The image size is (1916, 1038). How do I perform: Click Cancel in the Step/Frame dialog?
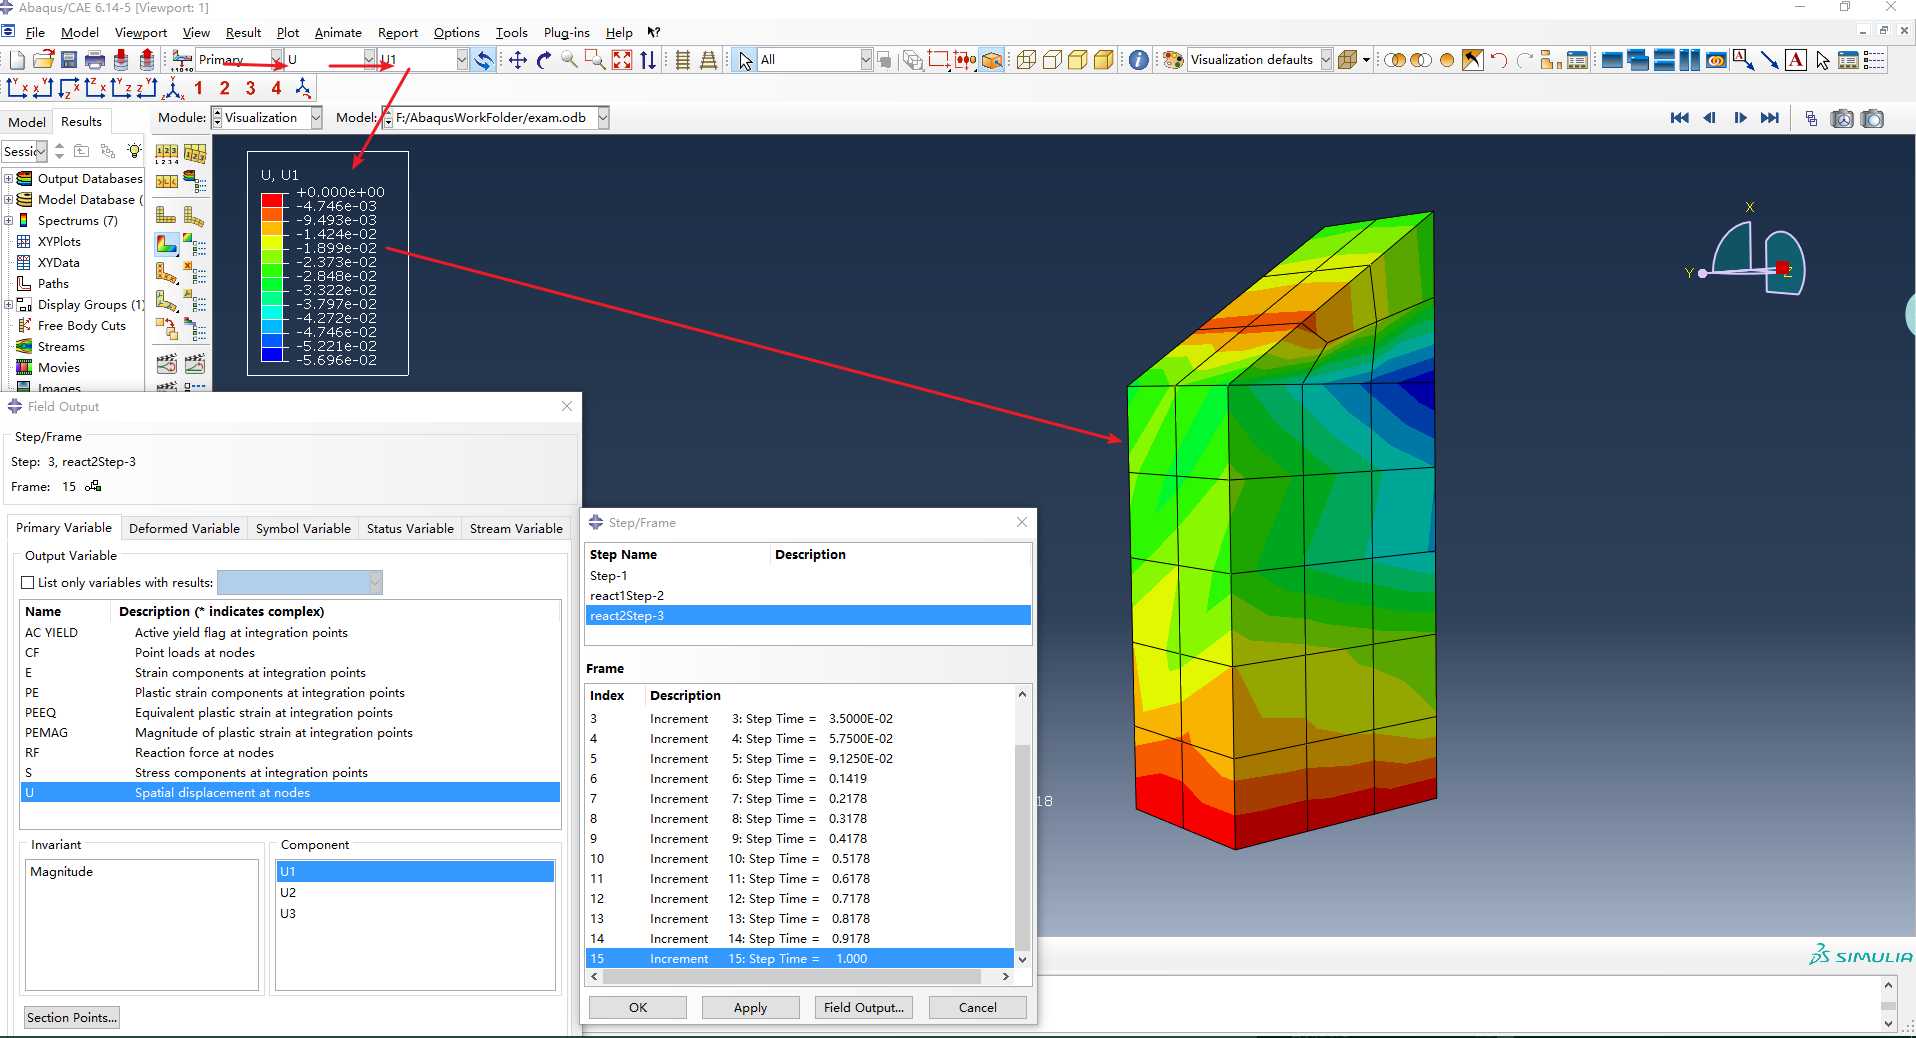click(x=977, y=1007)
